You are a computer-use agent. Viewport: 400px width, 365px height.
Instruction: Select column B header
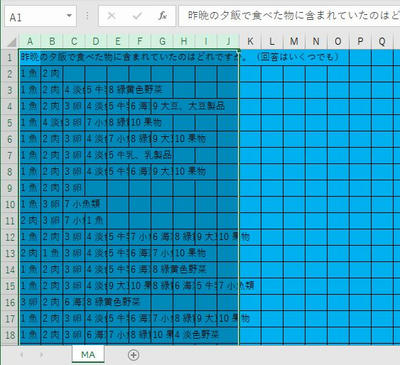[52, 41]
